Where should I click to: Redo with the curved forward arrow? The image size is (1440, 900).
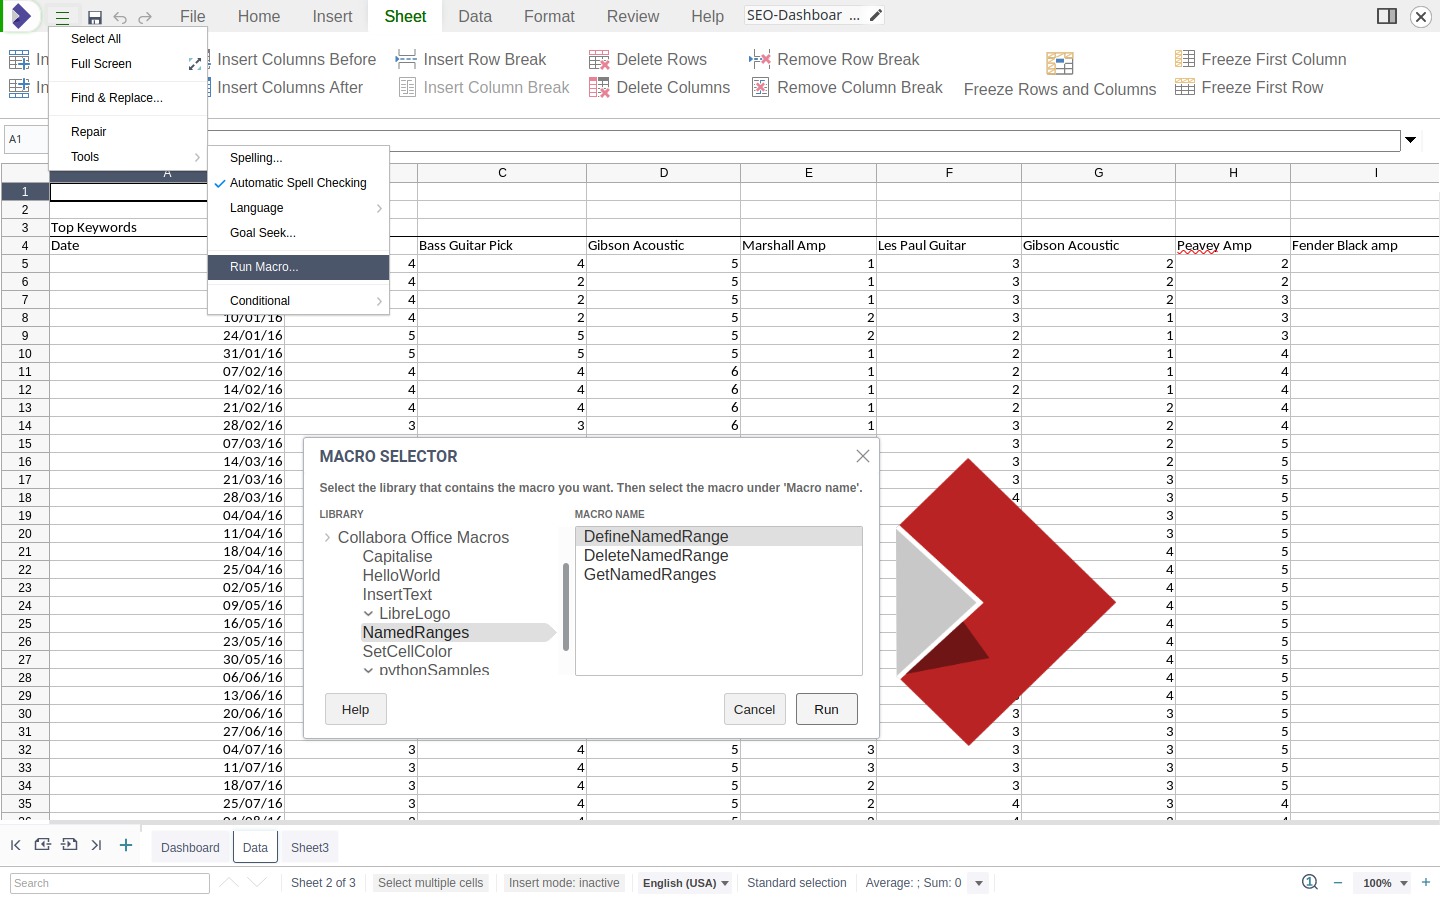pos(145,17)
